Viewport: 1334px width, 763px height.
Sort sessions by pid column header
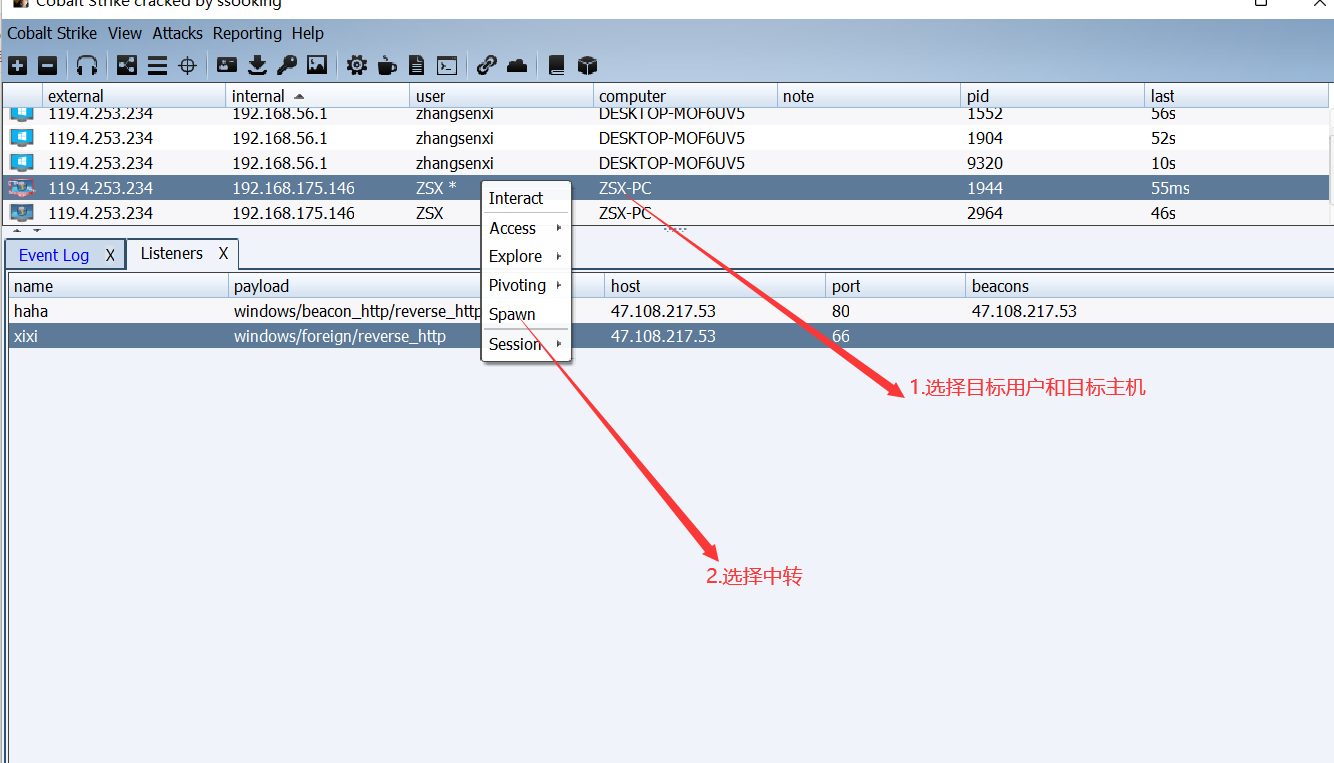(x=1053, y=96)
